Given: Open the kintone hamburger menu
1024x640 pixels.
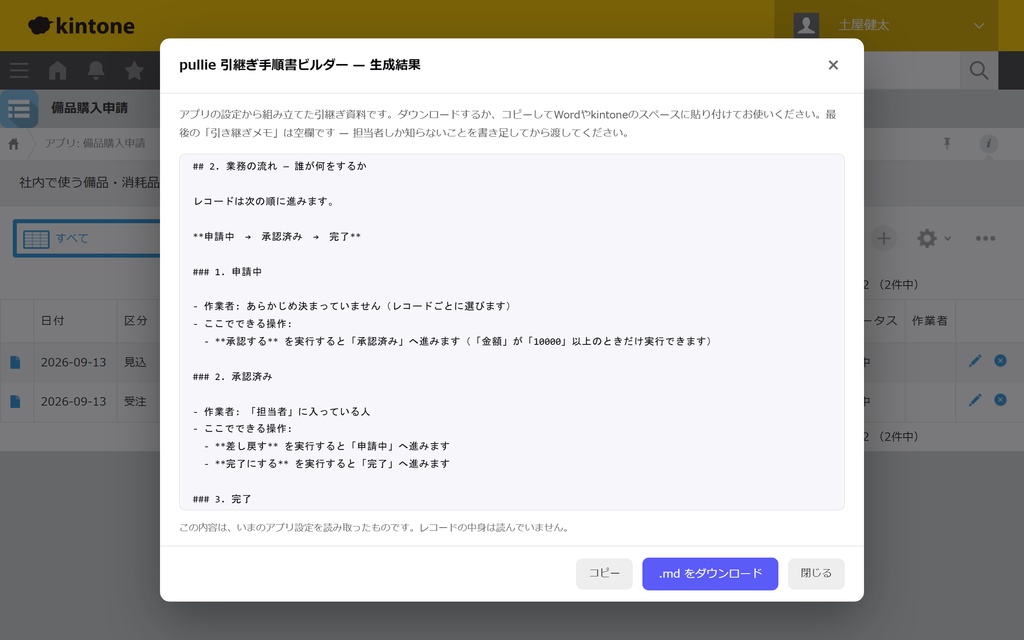Looking at the screenshot, I should [x=19, y=71].
